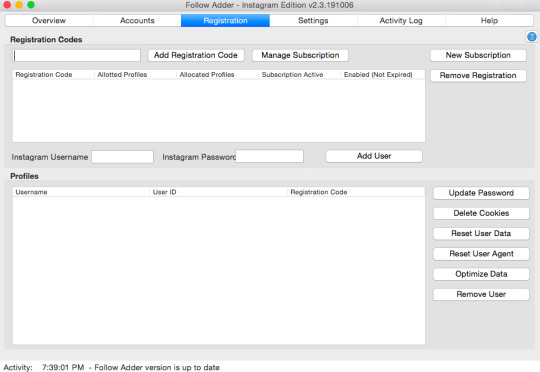The width and height of the screenshot is (540, 372).
Task: Click the Add User button
Action: 374,156
